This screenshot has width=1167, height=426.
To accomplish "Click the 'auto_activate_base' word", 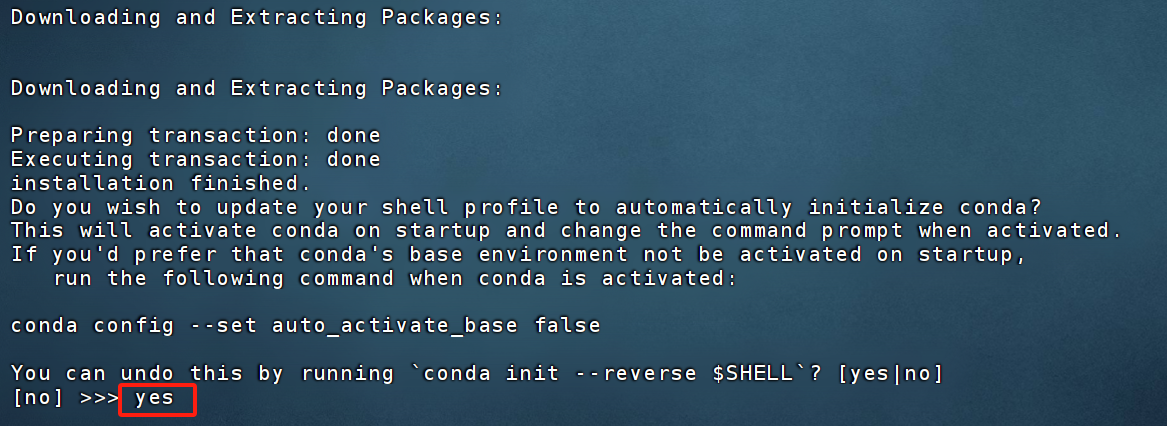I will click(x=395, y=326).
